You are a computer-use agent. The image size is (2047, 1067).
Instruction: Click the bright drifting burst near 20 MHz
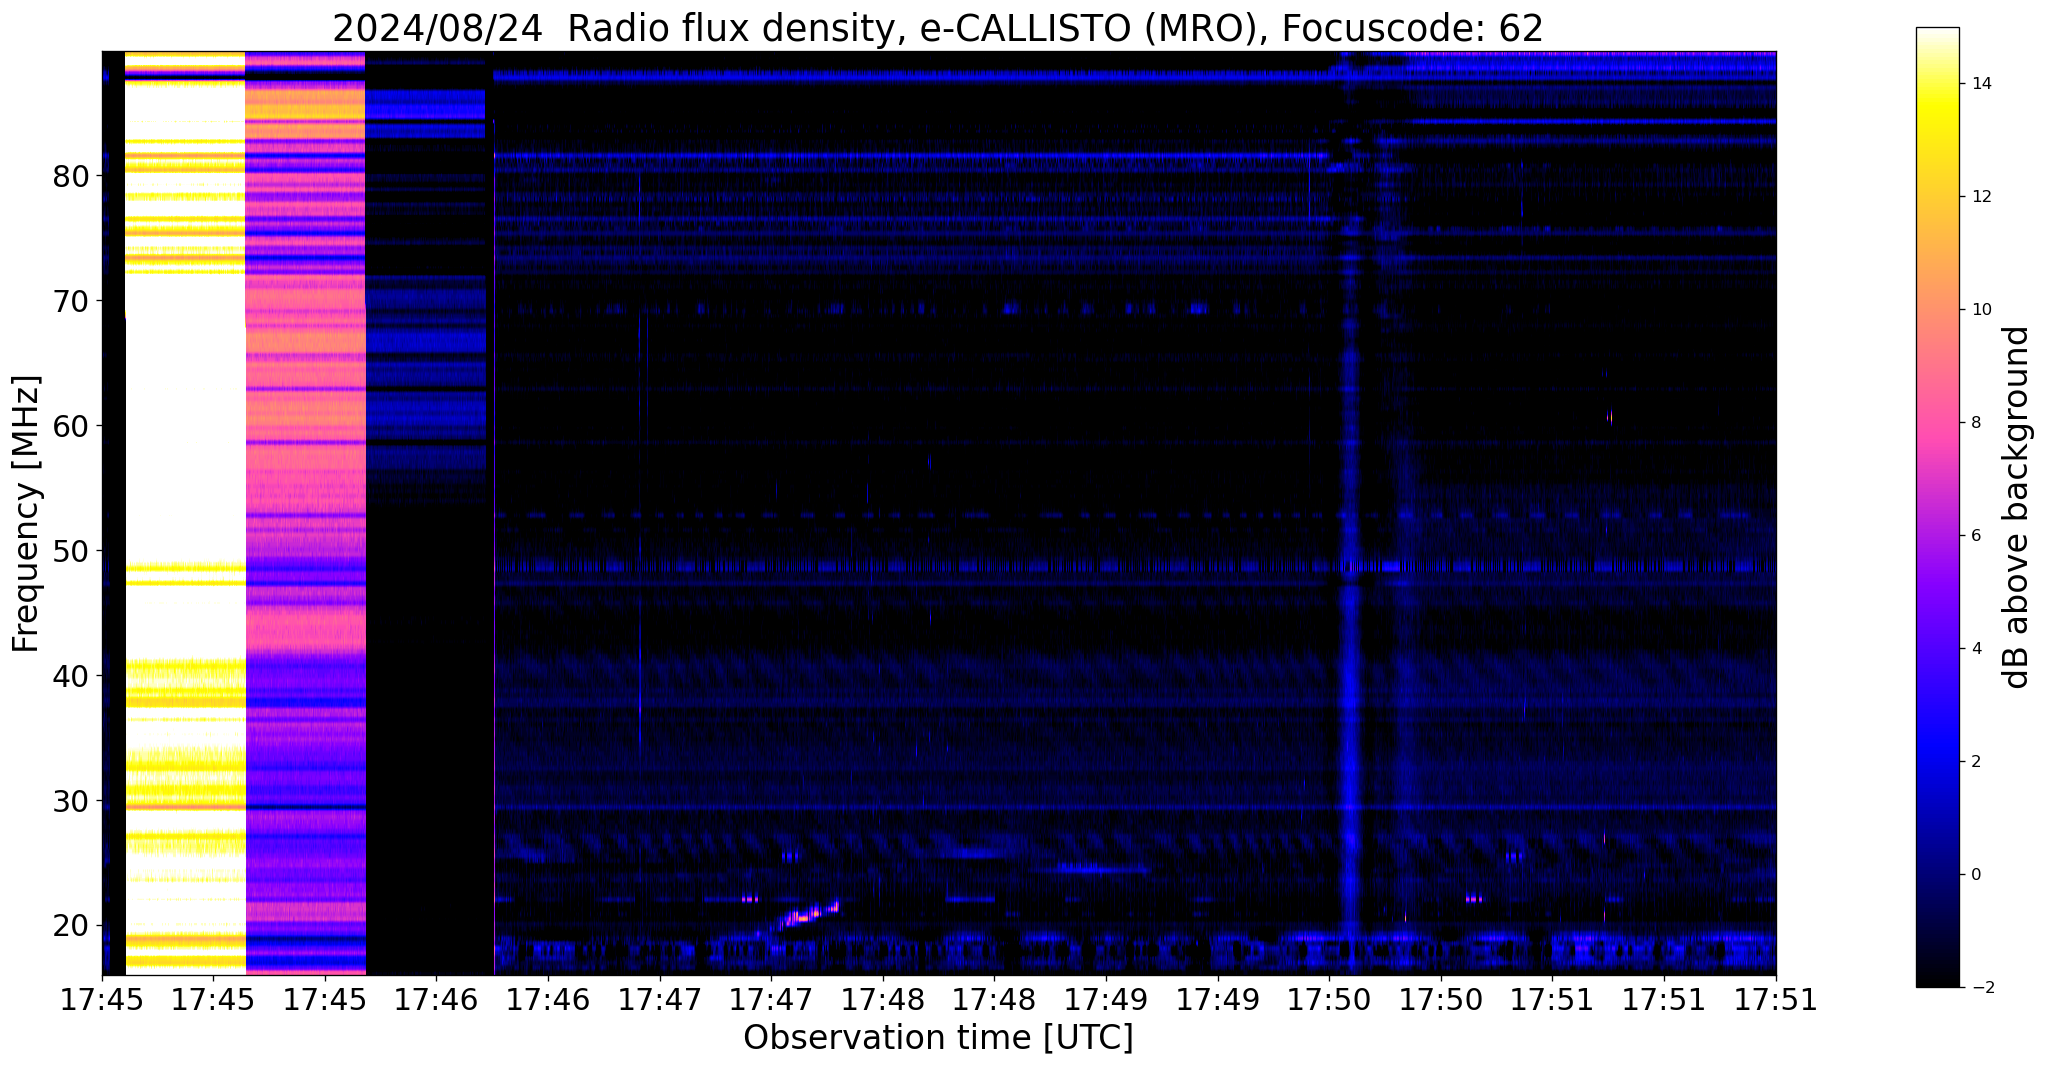810,913
